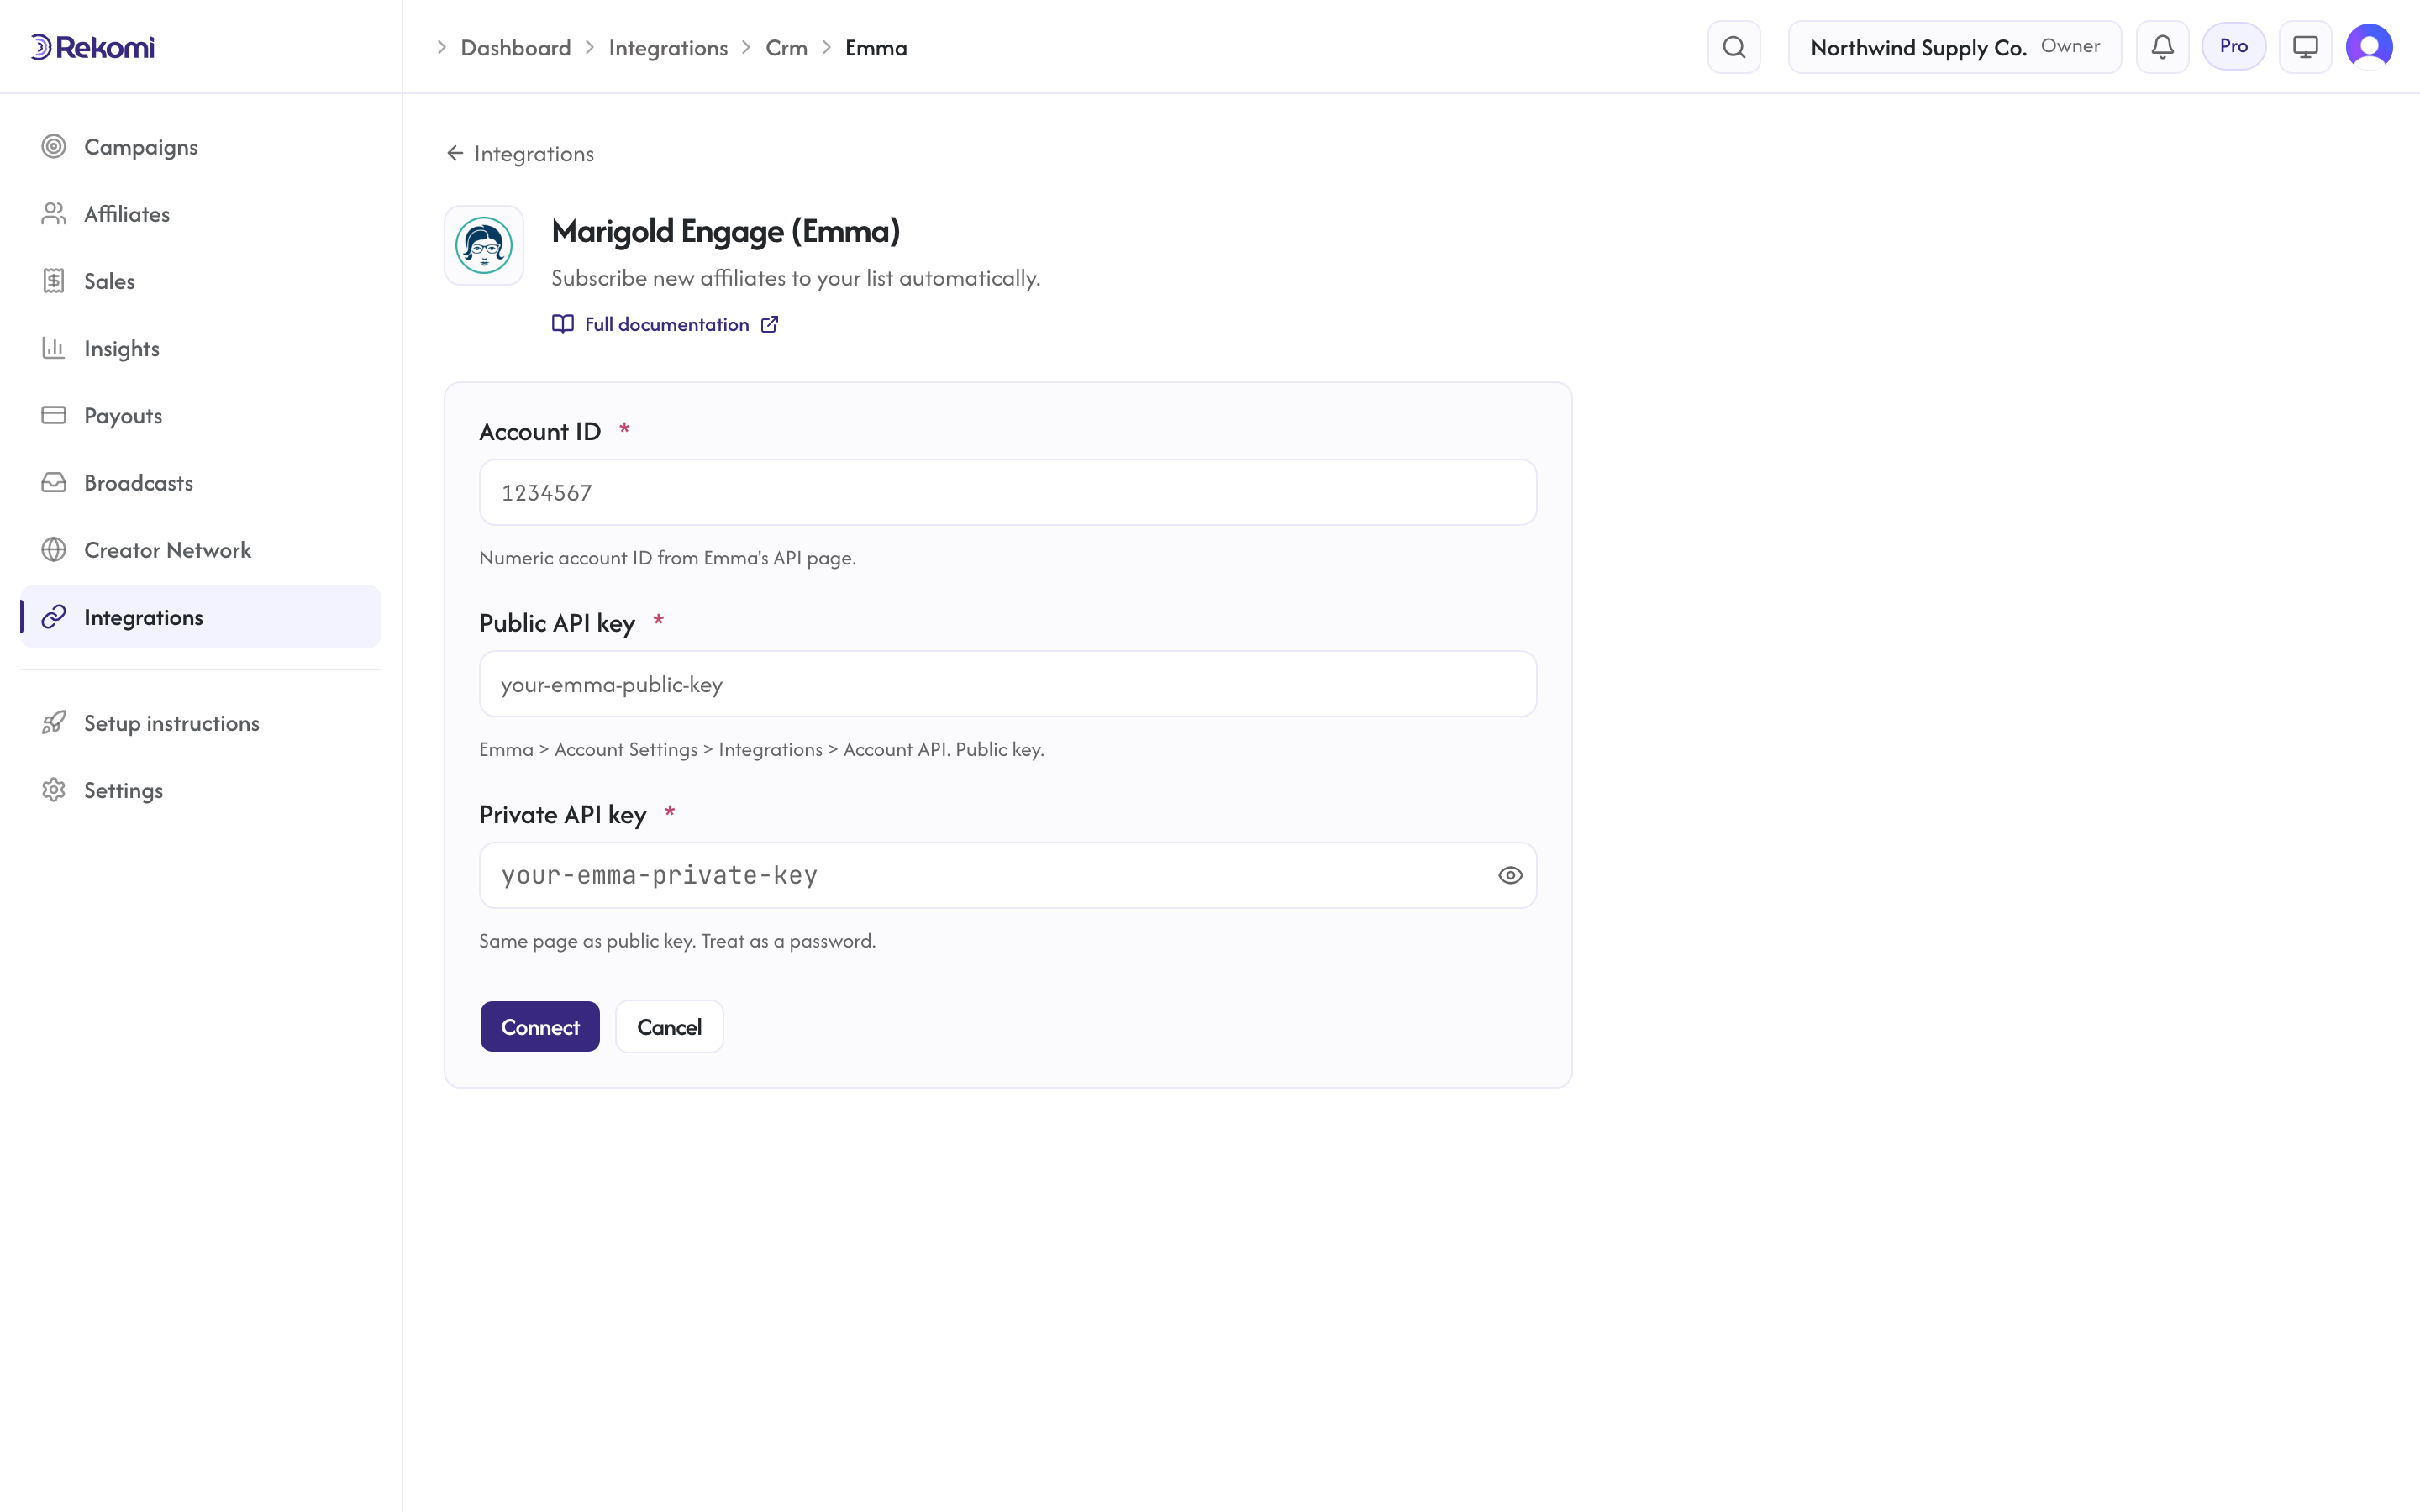Click the Insights bar chart icon
The height and width of the screenshot is (1512, 2420).
[54, 348]
